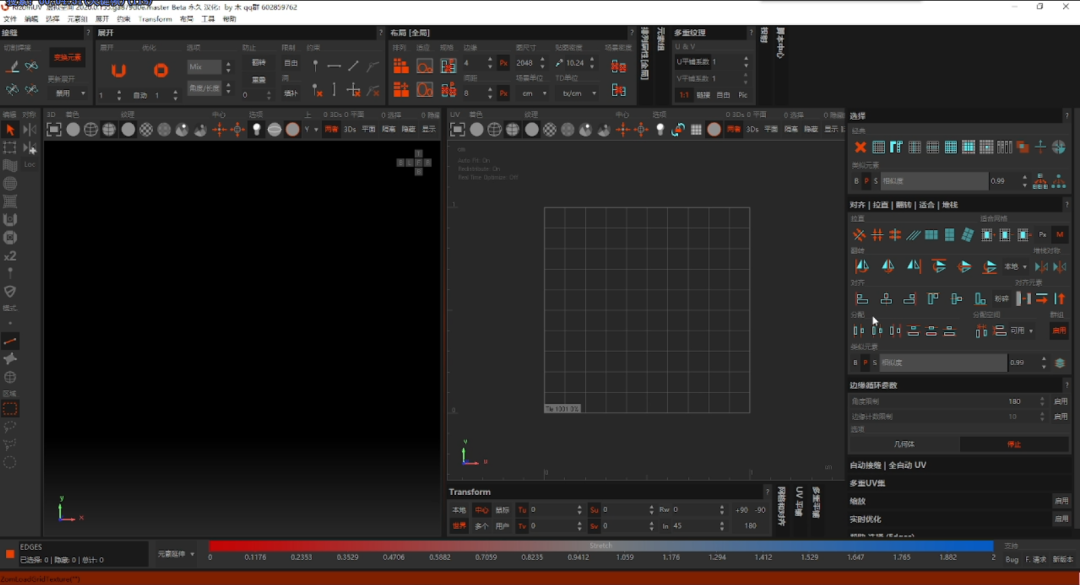Toggle the orange 启用 group button
This screenshot has height=585, width=1080.
[x=1059, y=331]
